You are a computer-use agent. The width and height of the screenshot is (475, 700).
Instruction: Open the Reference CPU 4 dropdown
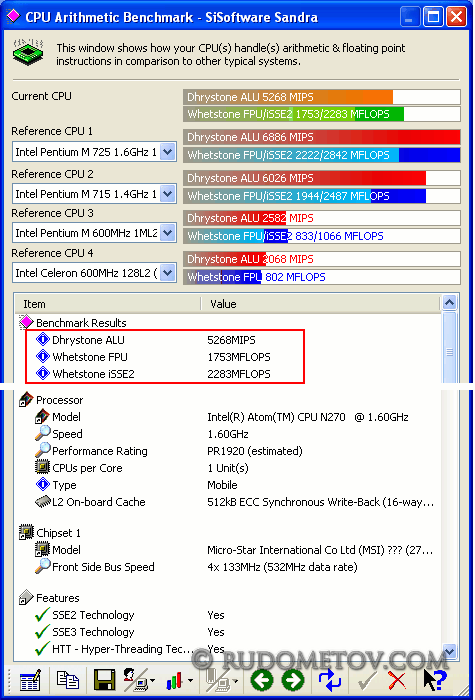(167, 273)
